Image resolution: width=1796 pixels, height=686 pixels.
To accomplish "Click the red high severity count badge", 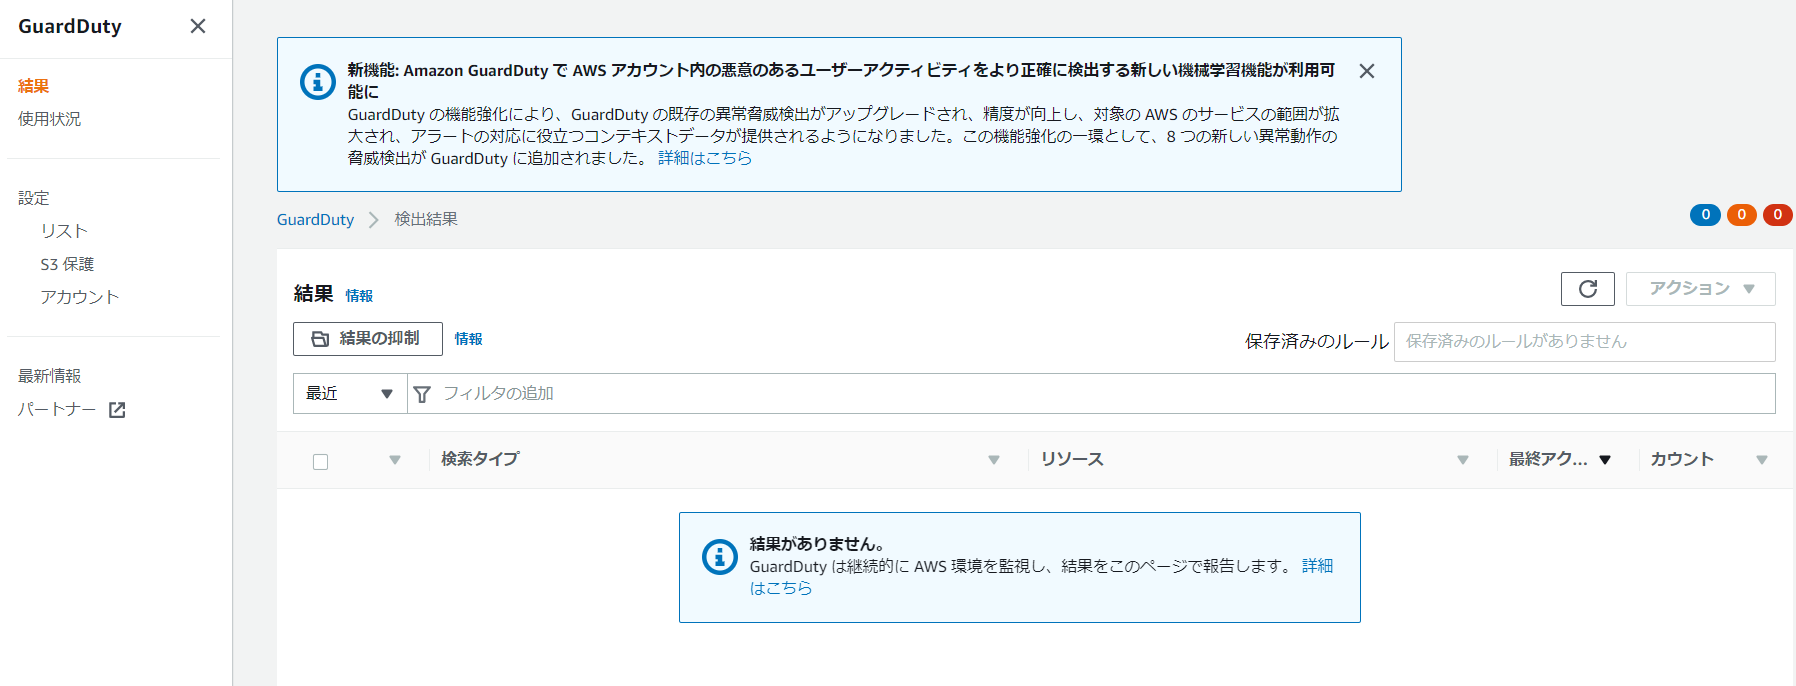I will pos(1777,214).
